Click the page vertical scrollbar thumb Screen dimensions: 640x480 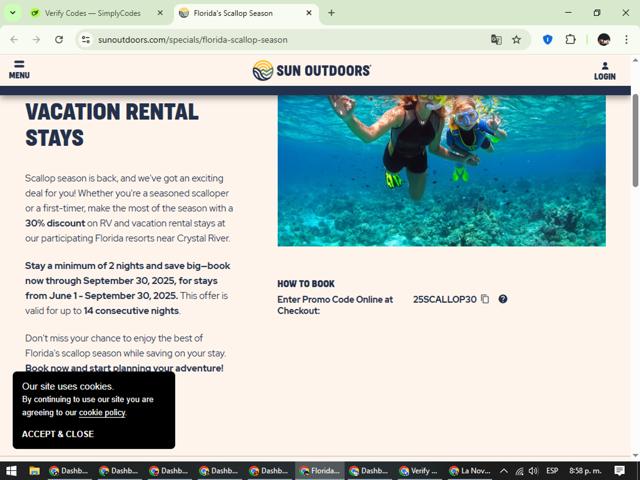pos(636,140)
